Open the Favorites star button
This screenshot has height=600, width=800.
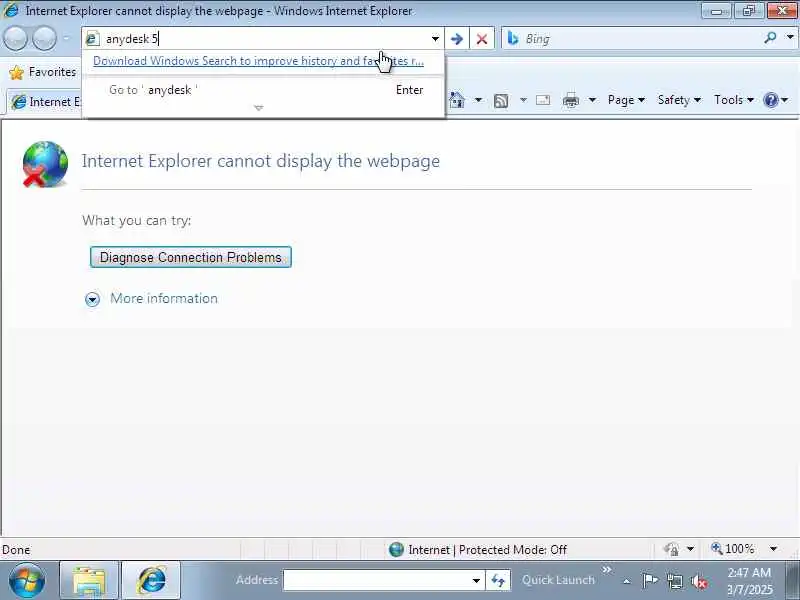pos(43,72)
